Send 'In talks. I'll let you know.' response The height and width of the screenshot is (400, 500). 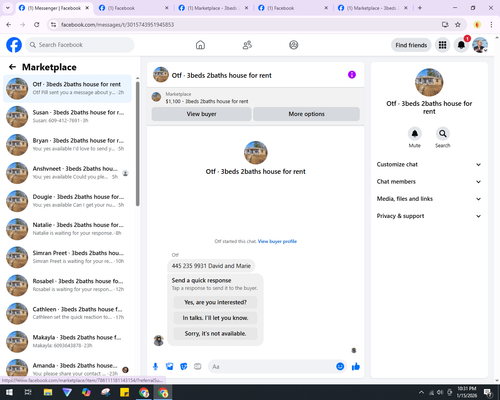point(215,318)
